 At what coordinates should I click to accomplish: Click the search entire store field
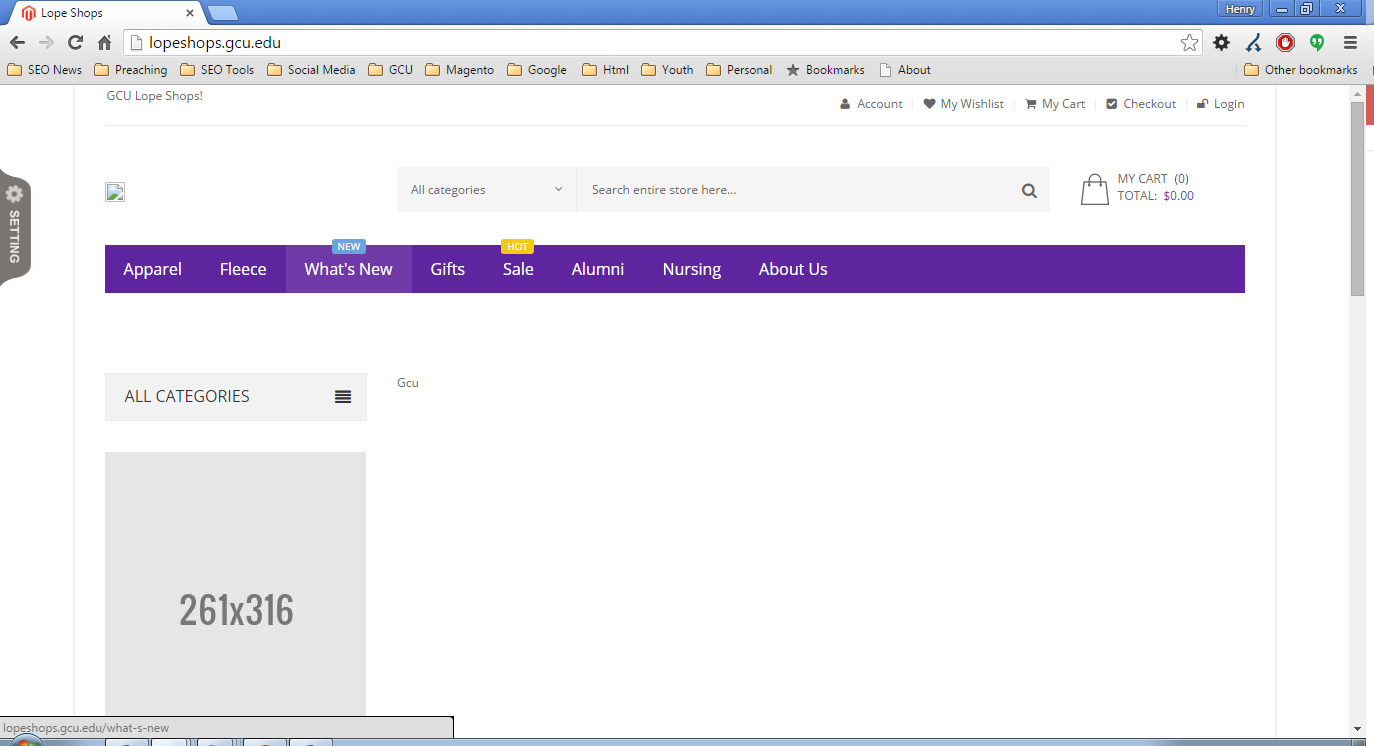[x=795, y=190]
